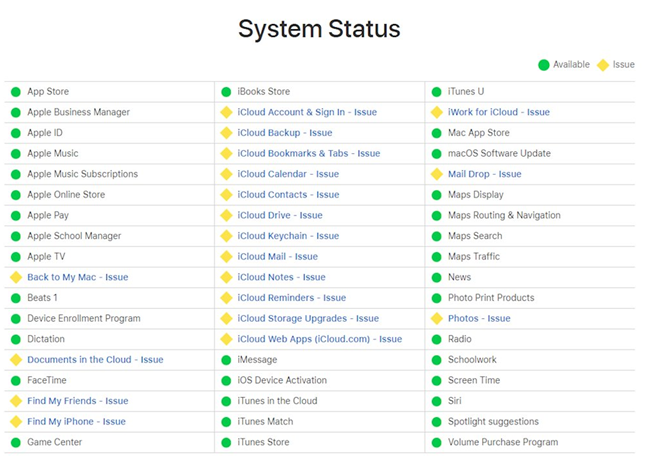The height and width of the screenshot is (473, 660).
Task: Click yellow diamond icon next to iCloud Backup
Action: (226, 133)
